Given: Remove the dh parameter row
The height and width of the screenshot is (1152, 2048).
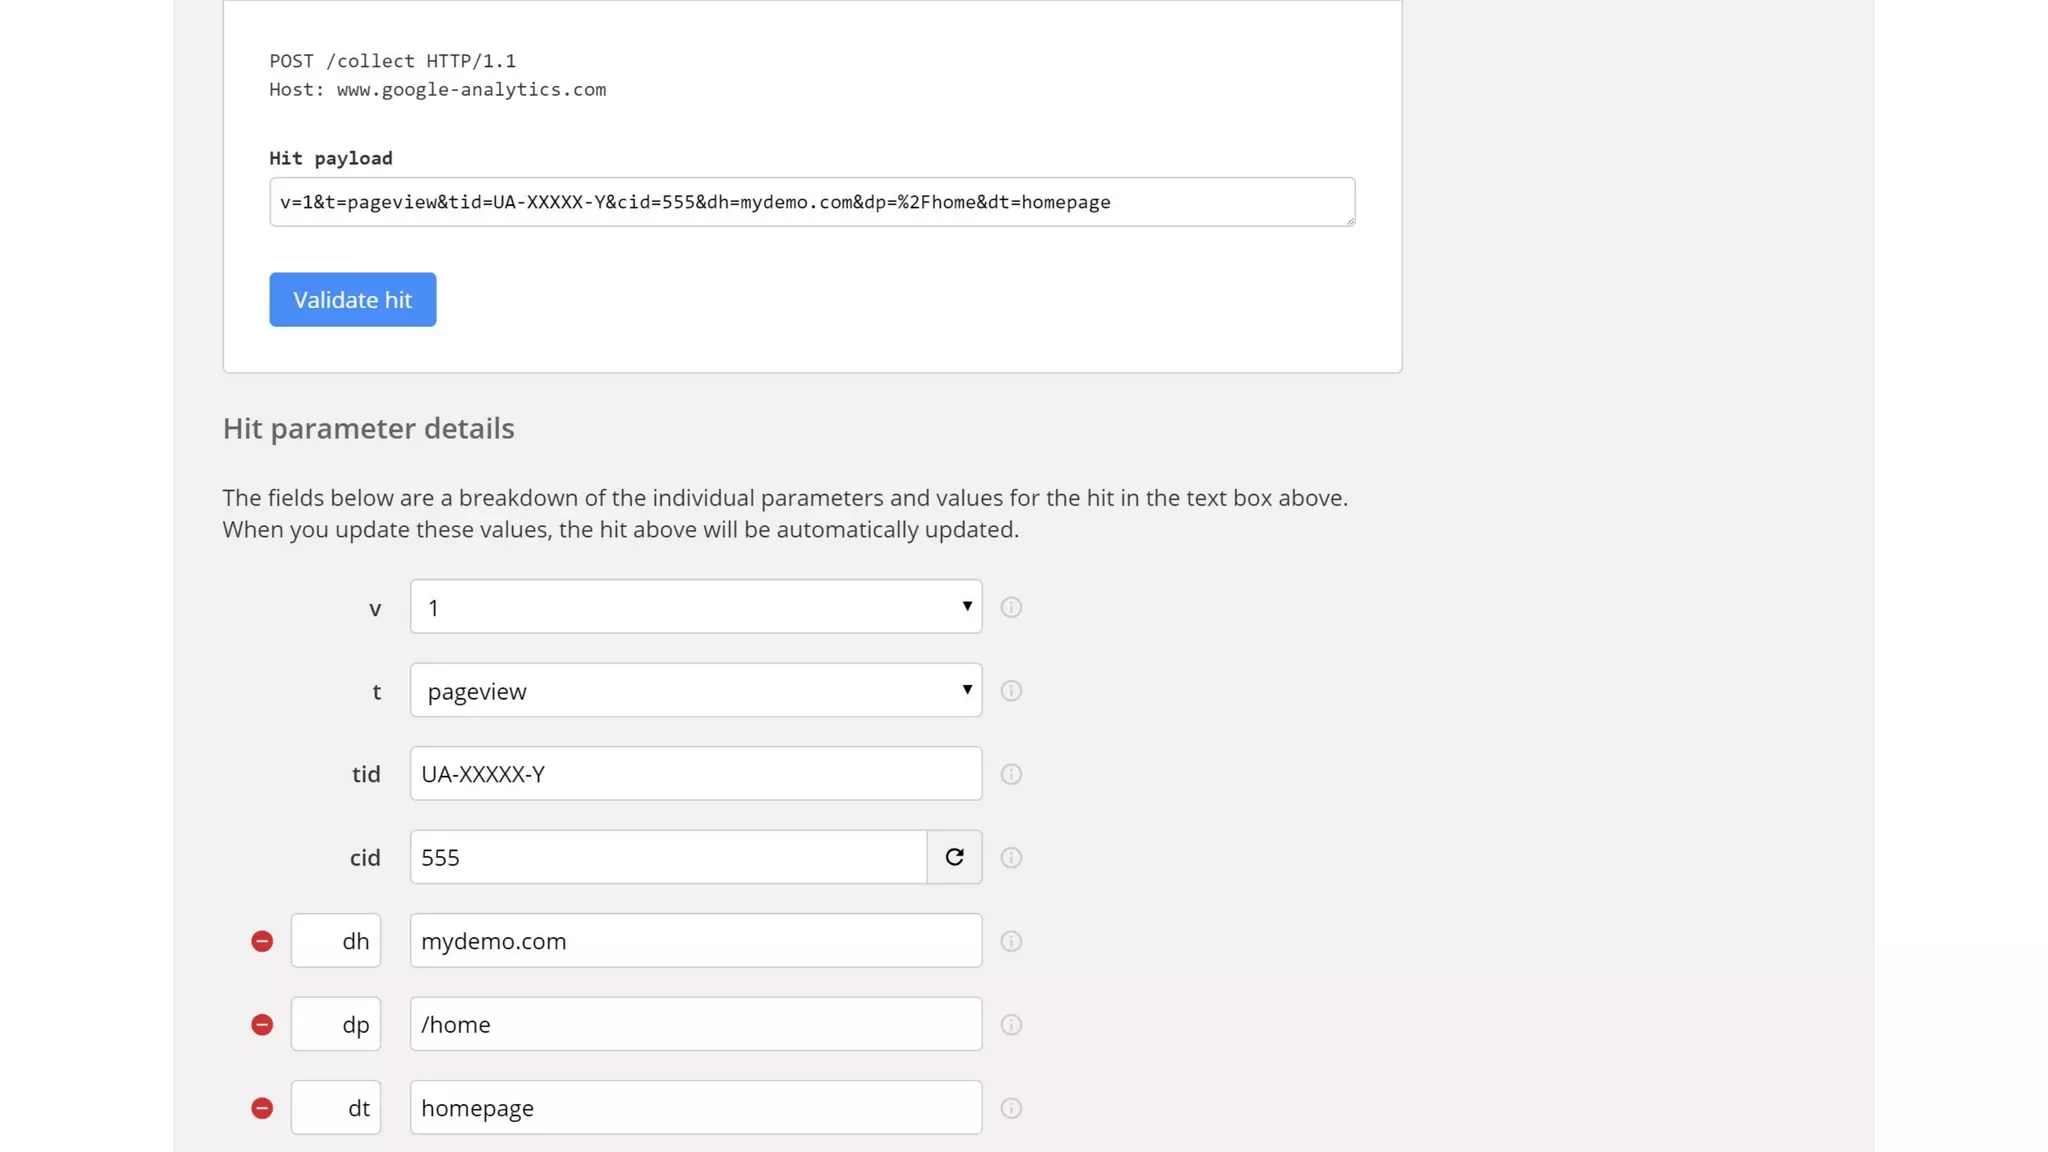Looking at the screenshot, I should 262,941.
